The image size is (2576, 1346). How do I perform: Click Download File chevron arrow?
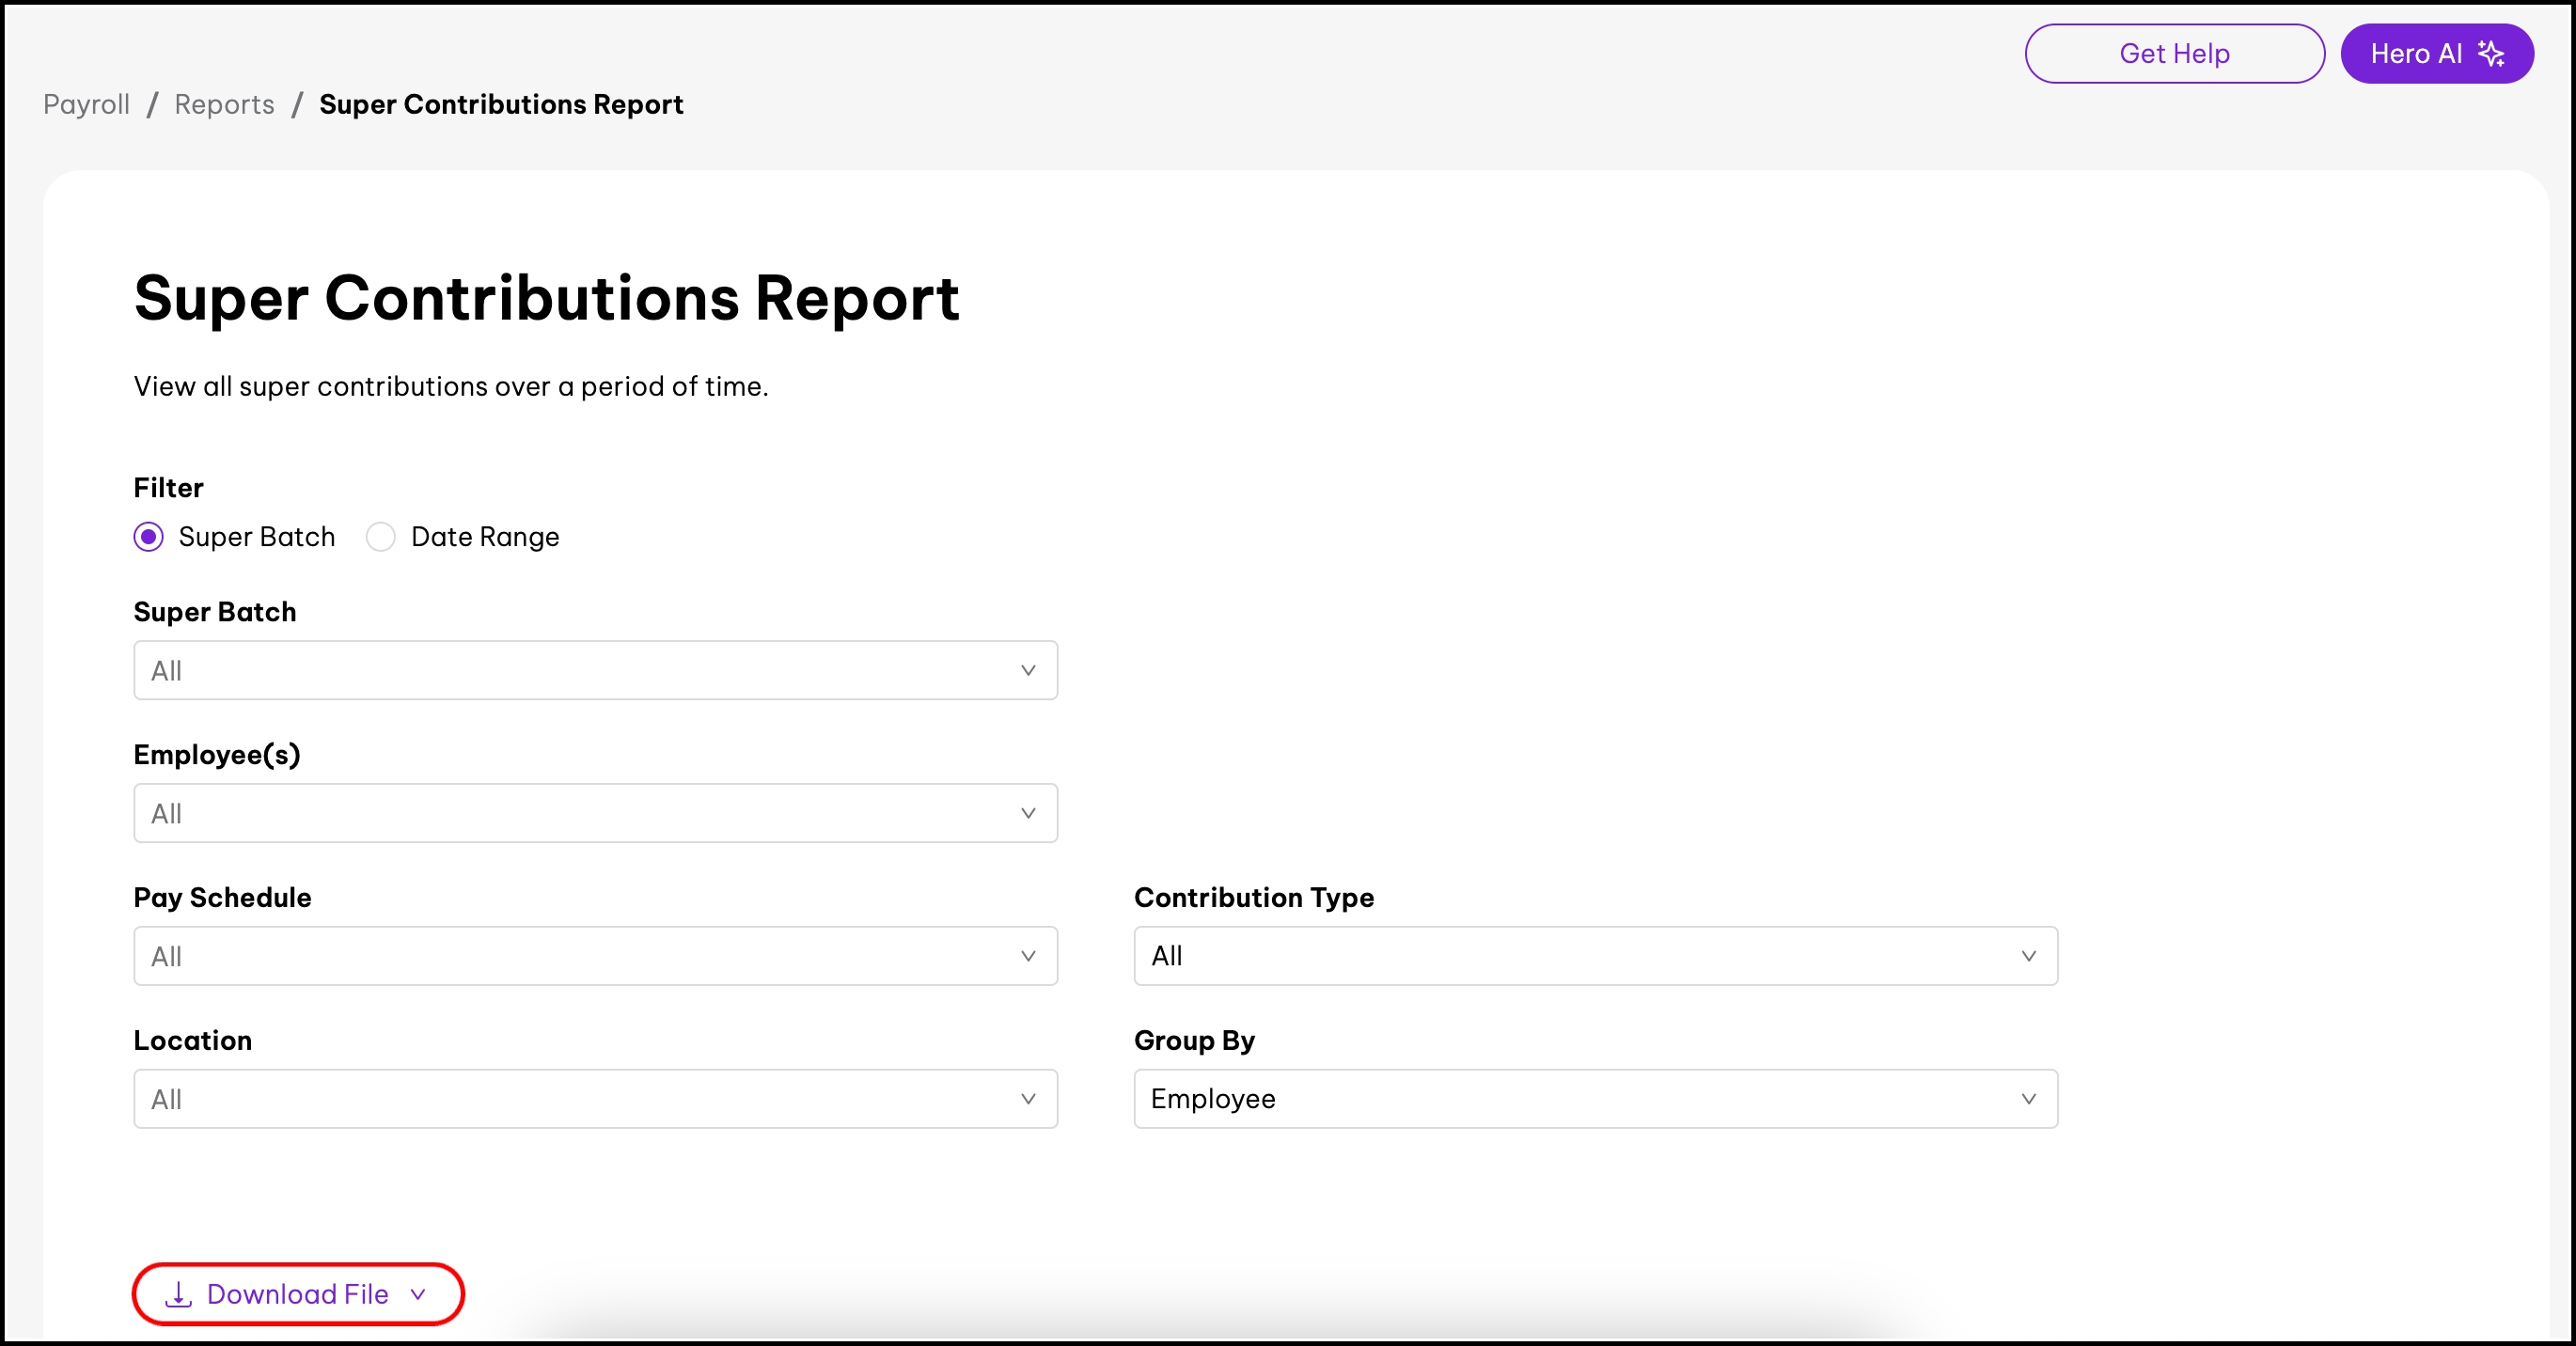[x=418, y=1294]
